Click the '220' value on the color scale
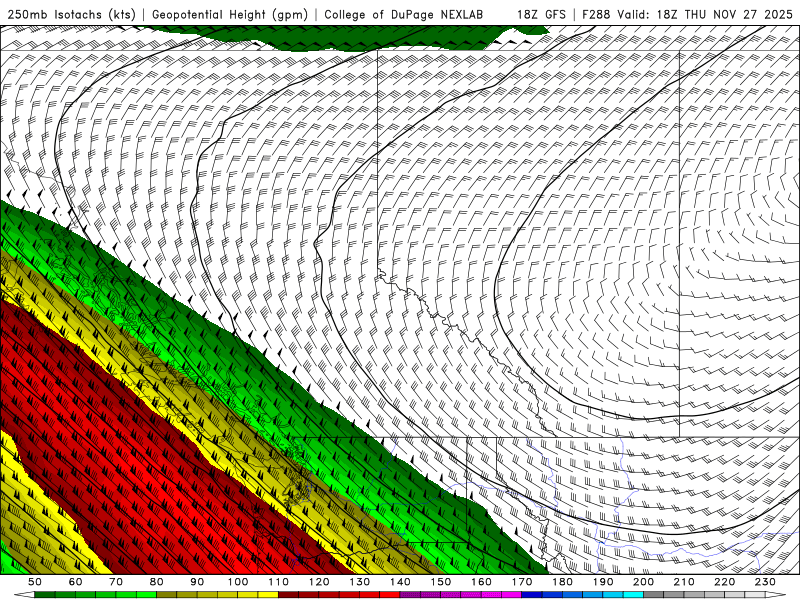The width and height of the screenshot is (800, 600). tap(725, 582)
